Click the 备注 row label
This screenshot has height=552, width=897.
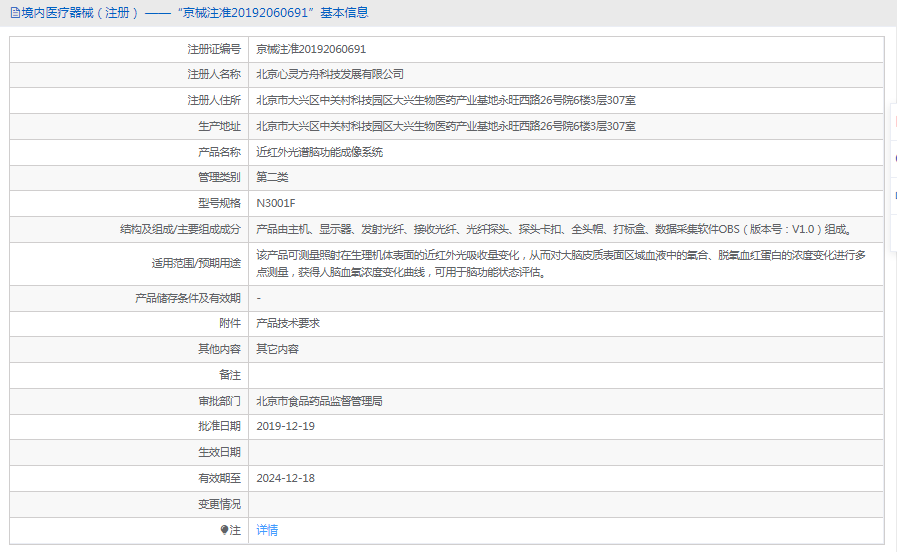coord(230,375)
